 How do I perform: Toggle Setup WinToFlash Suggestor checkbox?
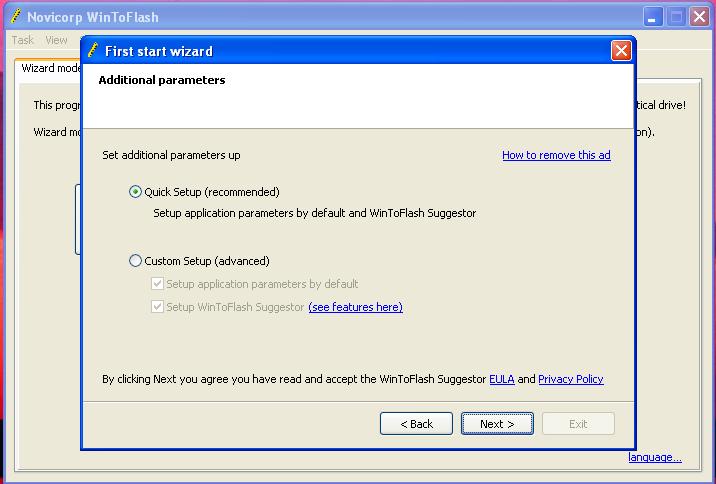tap(157, 306)
